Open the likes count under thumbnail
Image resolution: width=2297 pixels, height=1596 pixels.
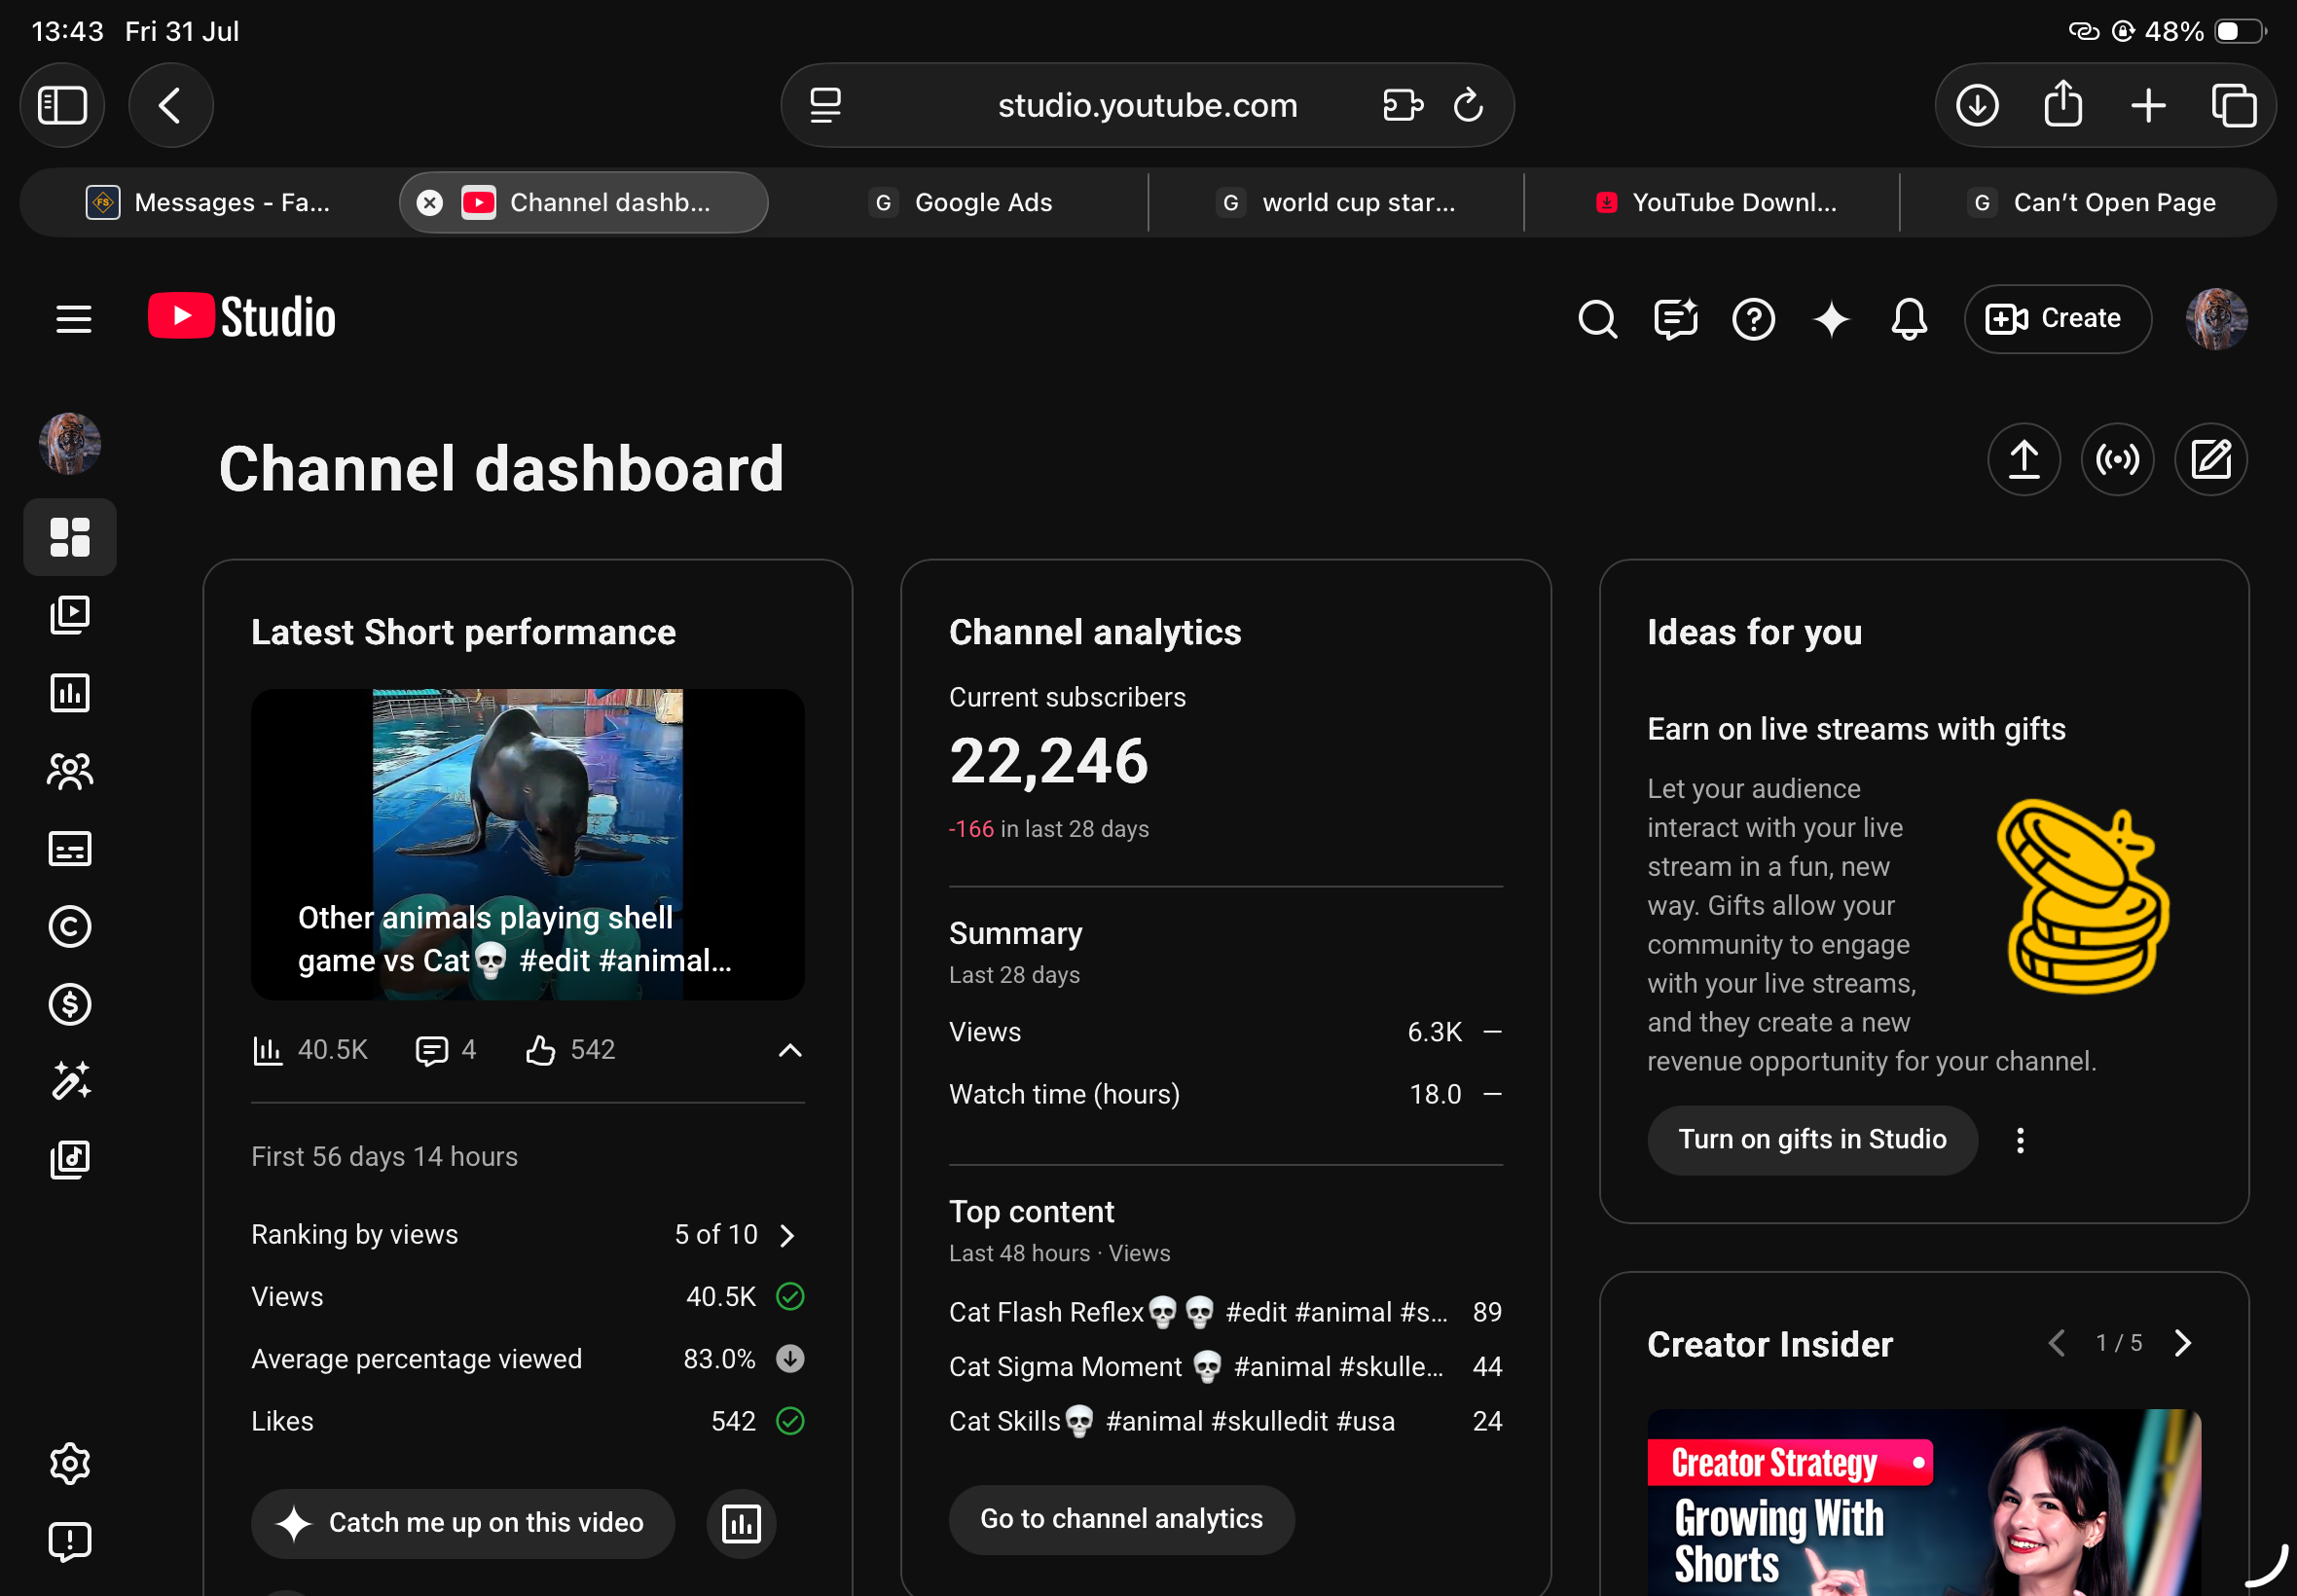pyautogui.click(x=571, y=1050)
